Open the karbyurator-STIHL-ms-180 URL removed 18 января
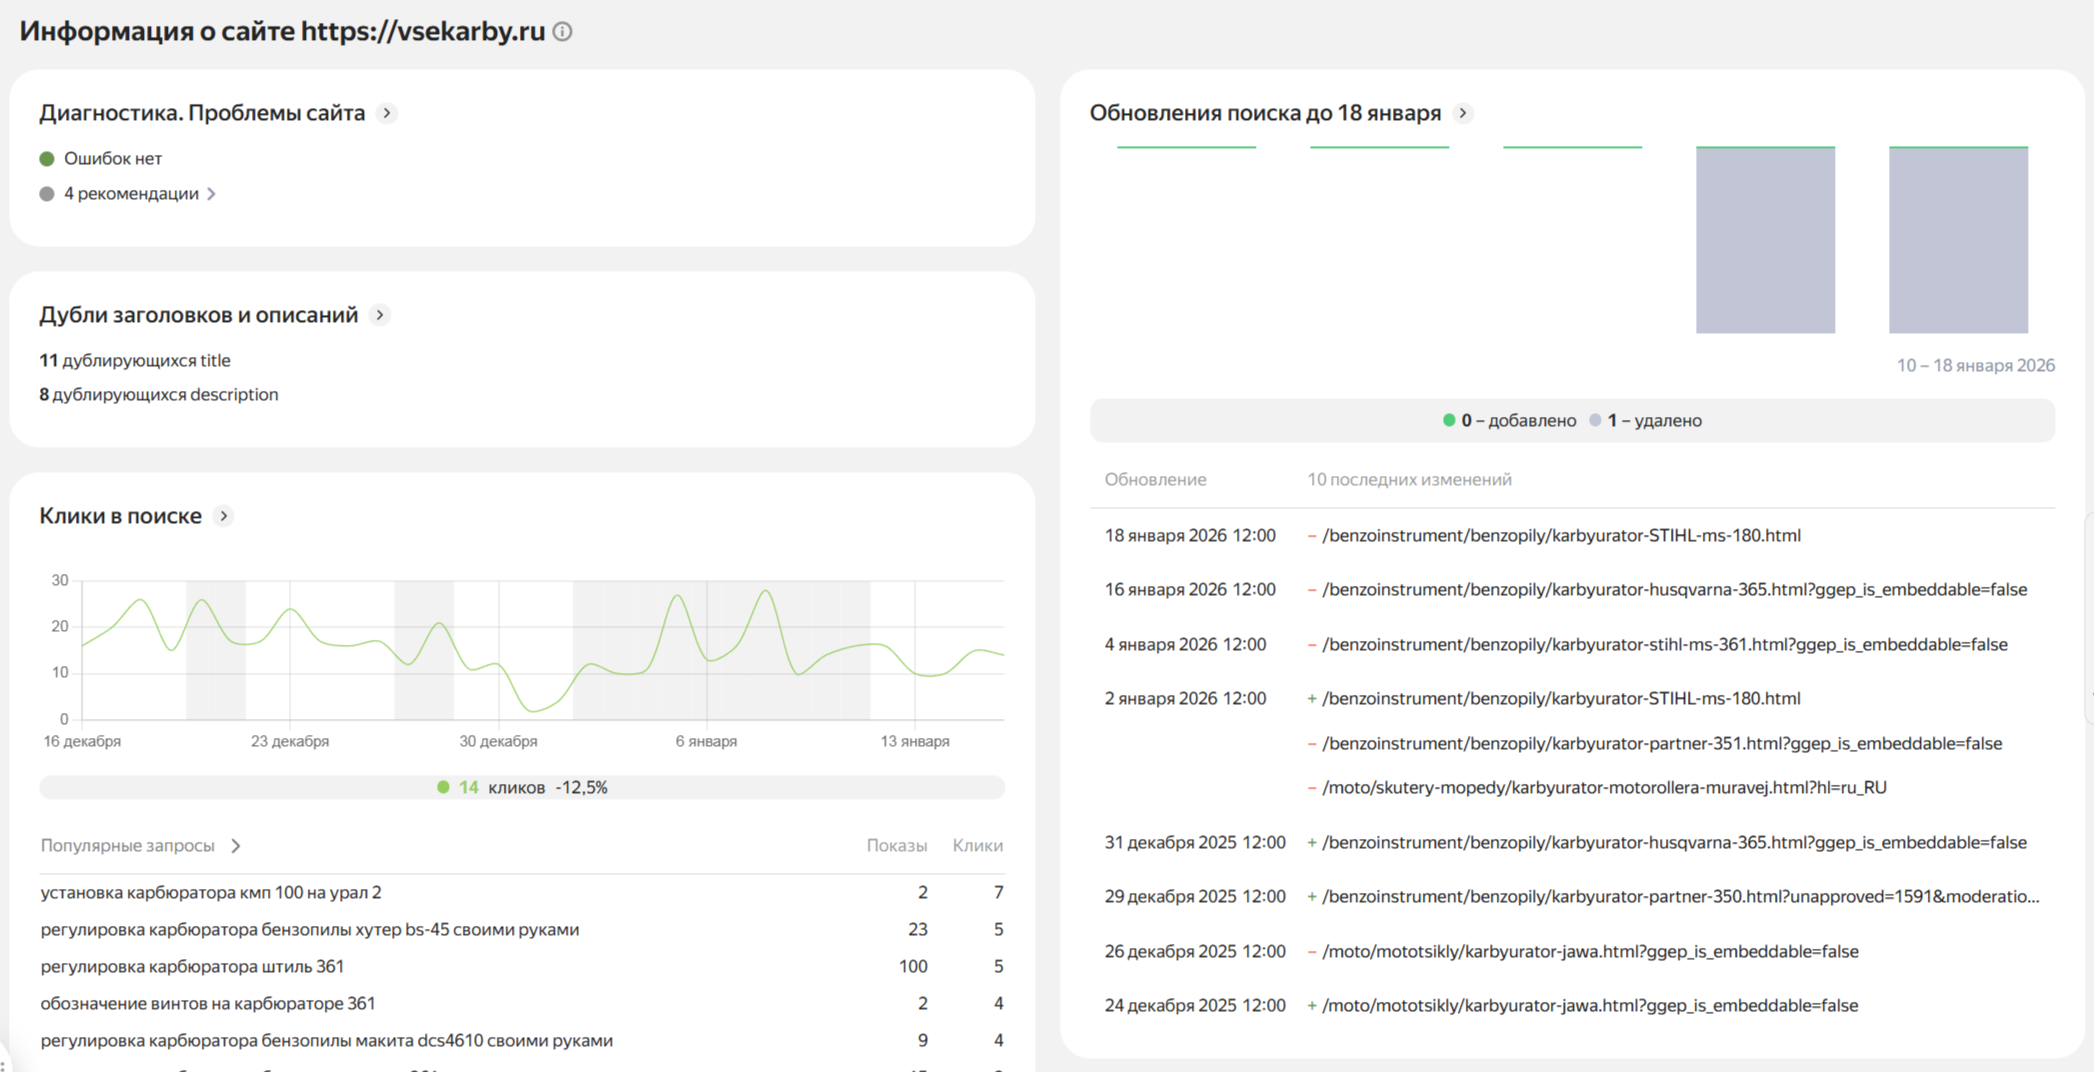The image size is (2094, 1072). click(1560, 536)
